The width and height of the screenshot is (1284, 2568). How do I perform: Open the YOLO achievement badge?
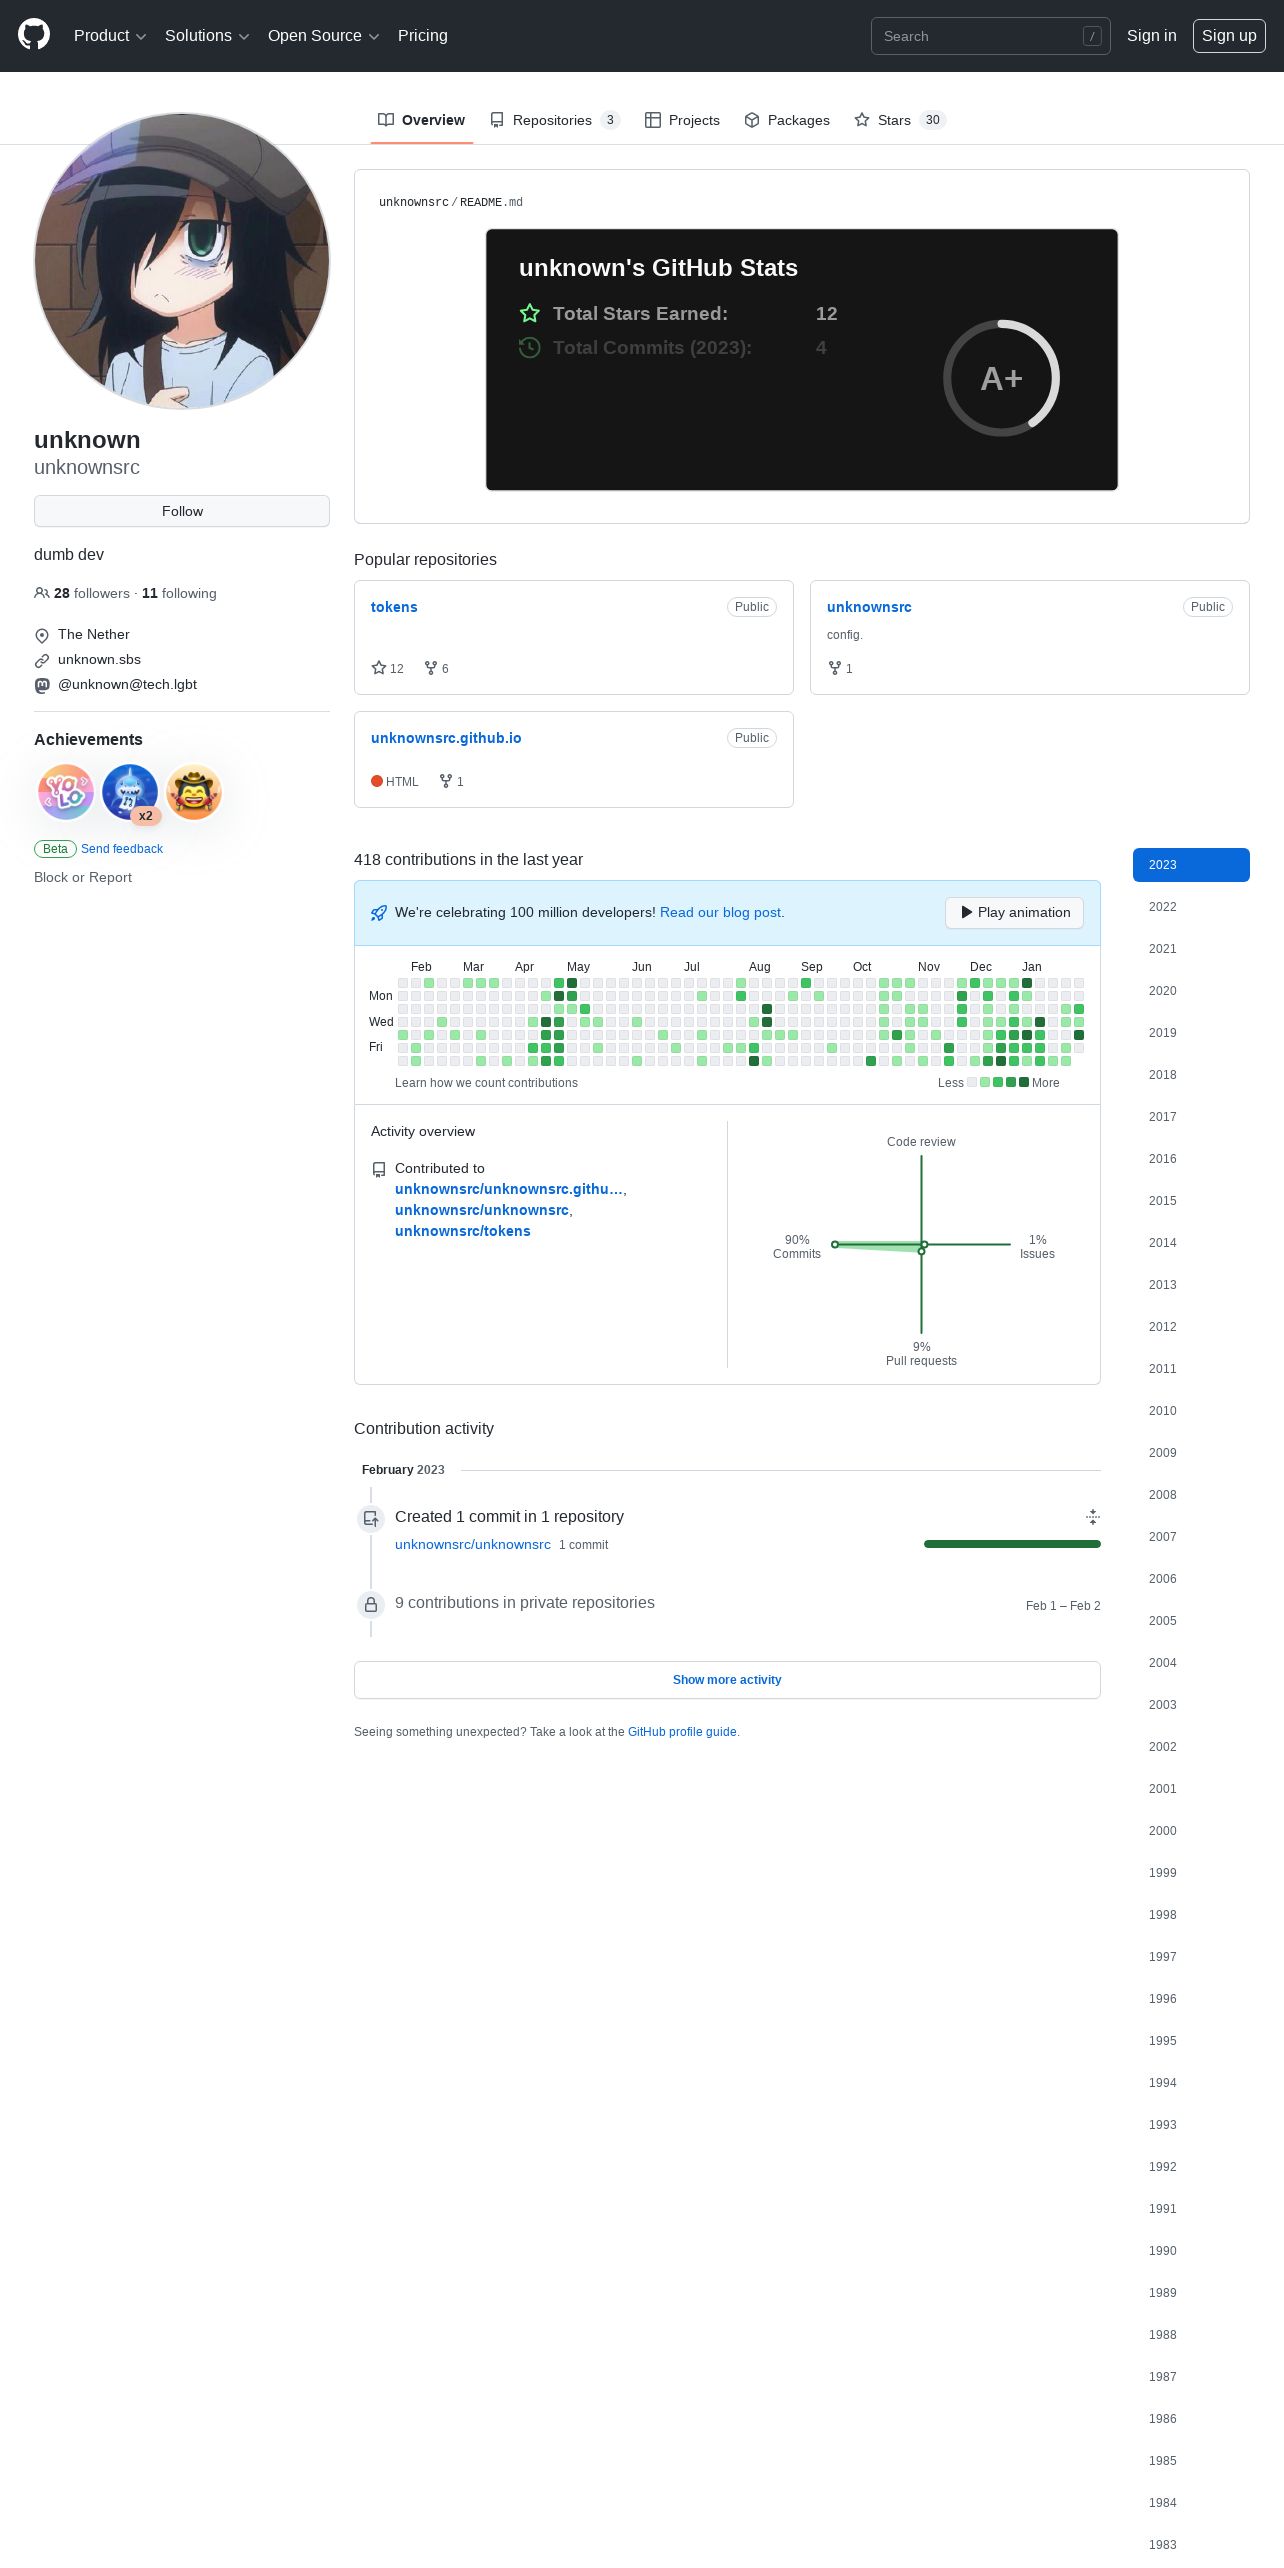[66, 792]
